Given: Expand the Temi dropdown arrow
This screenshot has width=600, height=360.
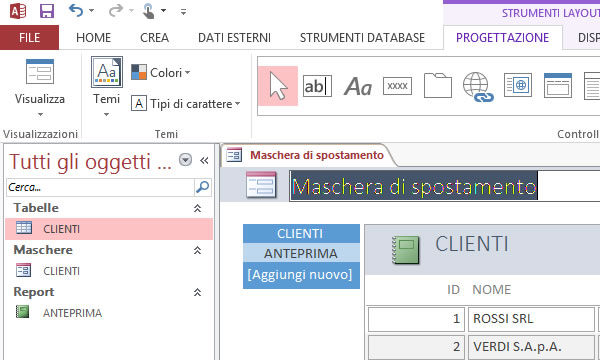Looking at the screenshot, I should point(106,114).
